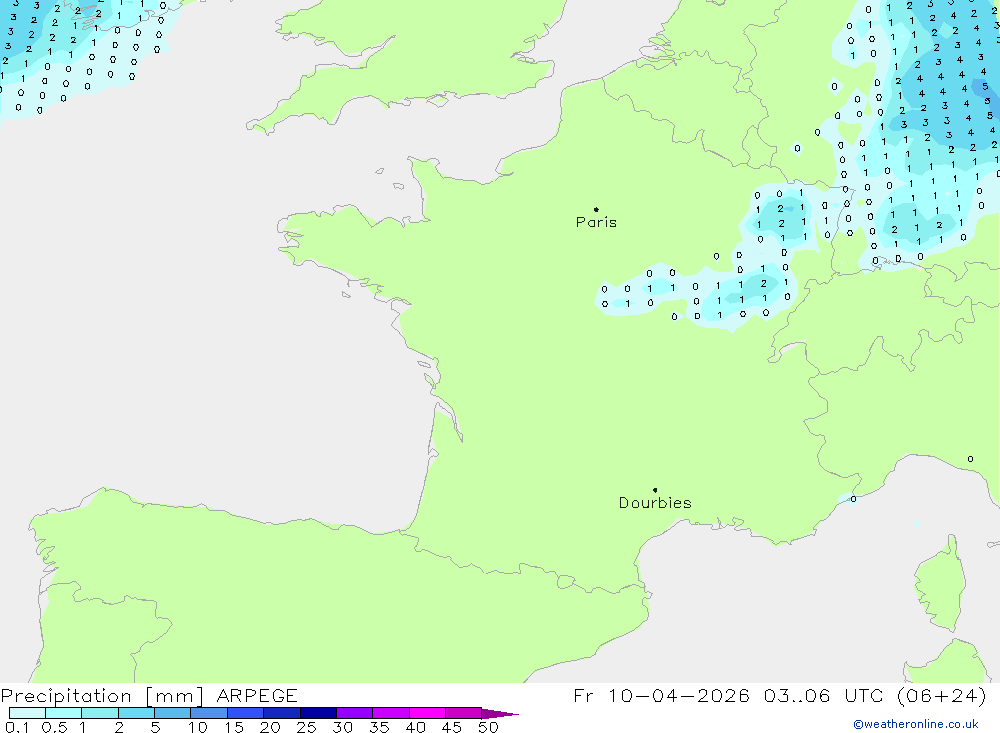Pick the 0.1–0.5 mm lightest legend swatch
The height and width of the screenshot is (733, 1000).
27,713
